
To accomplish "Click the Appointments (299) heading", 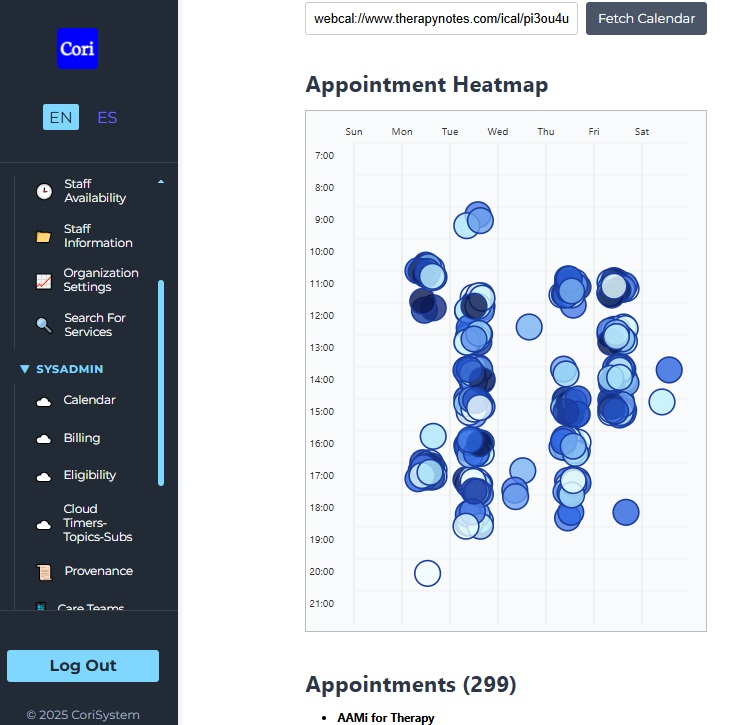I will pos(411,684).
